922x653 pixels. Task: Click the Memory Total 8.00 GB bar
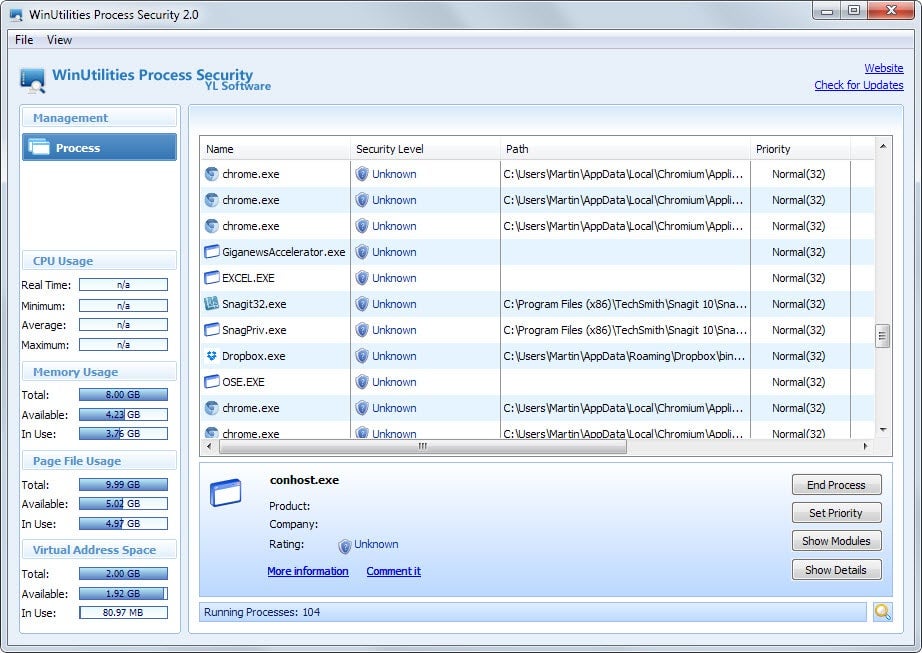(x=123, y=394)
